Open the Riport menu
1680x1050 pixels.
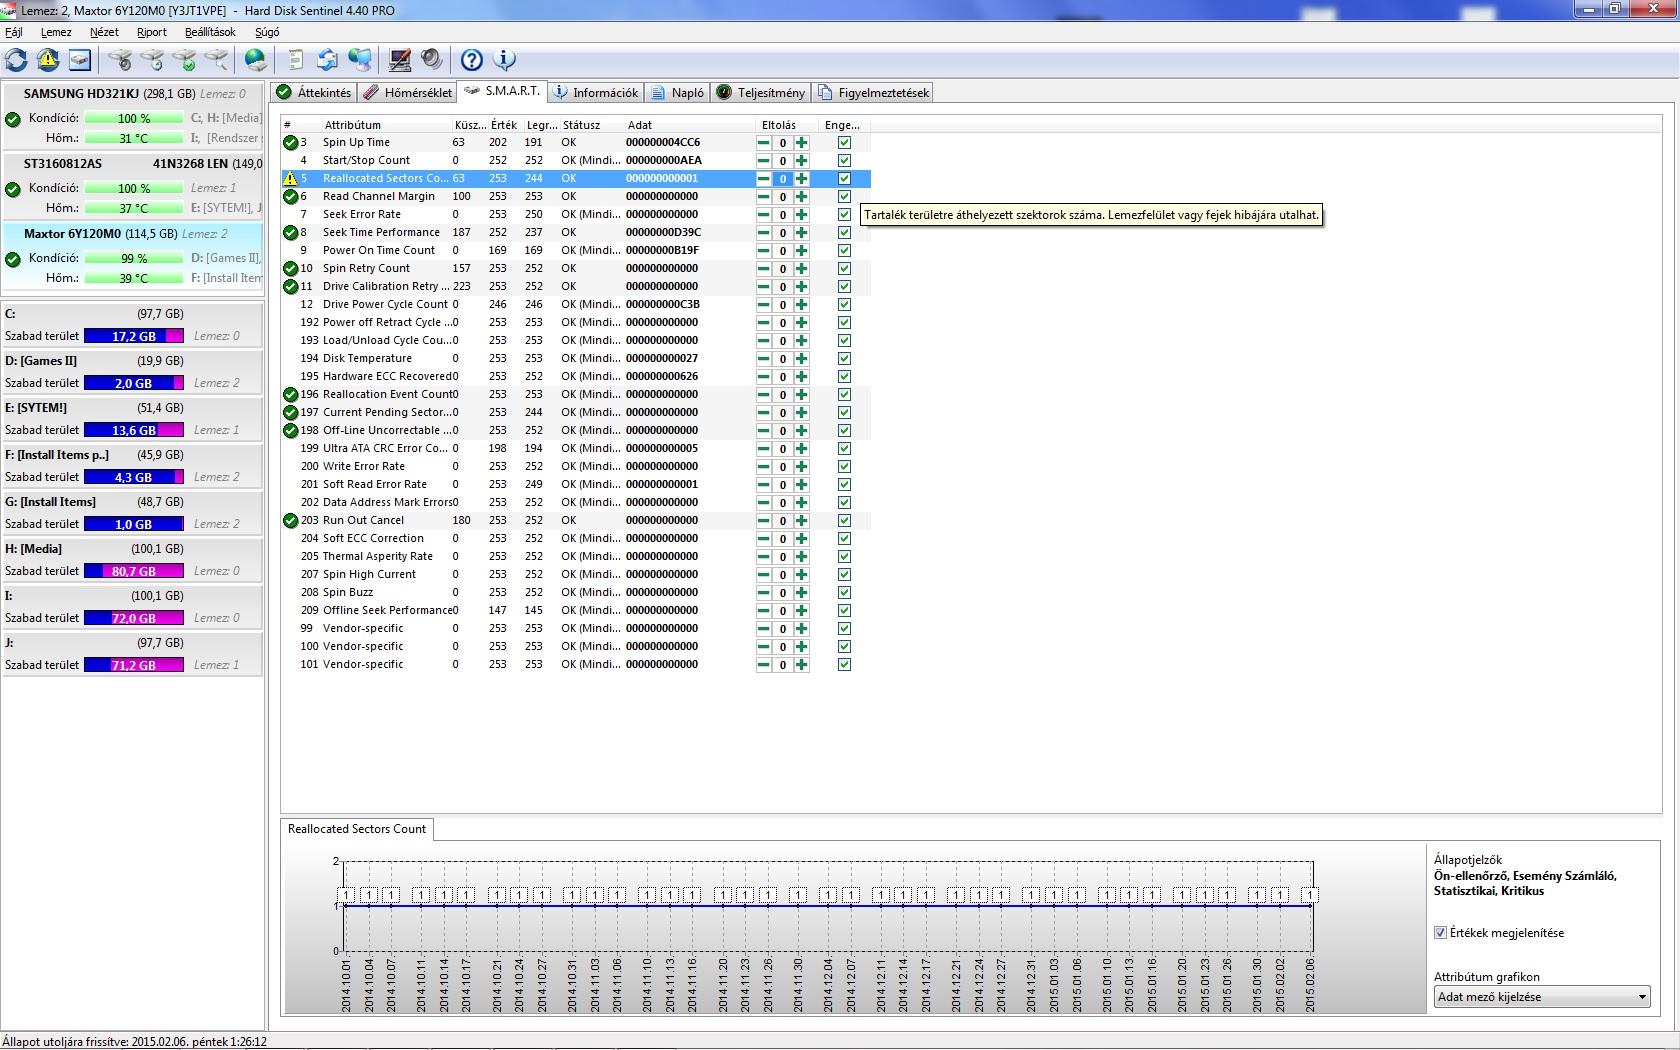(x=152, y=32)
